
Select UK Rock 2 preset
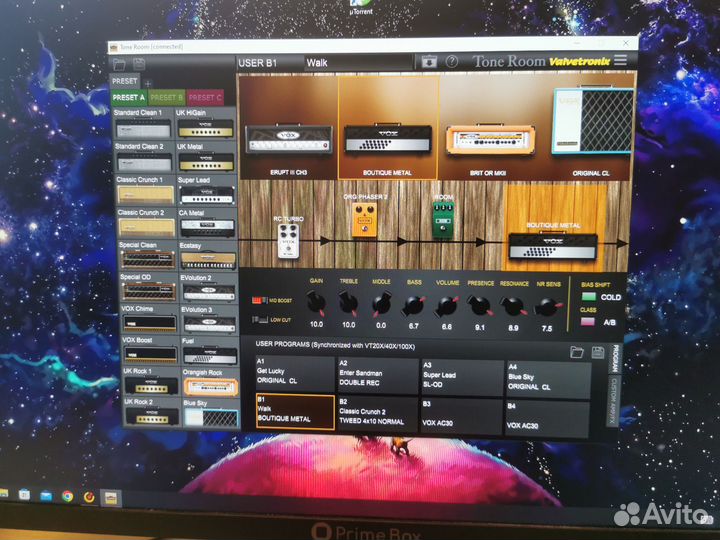click(x=152, y=412)
